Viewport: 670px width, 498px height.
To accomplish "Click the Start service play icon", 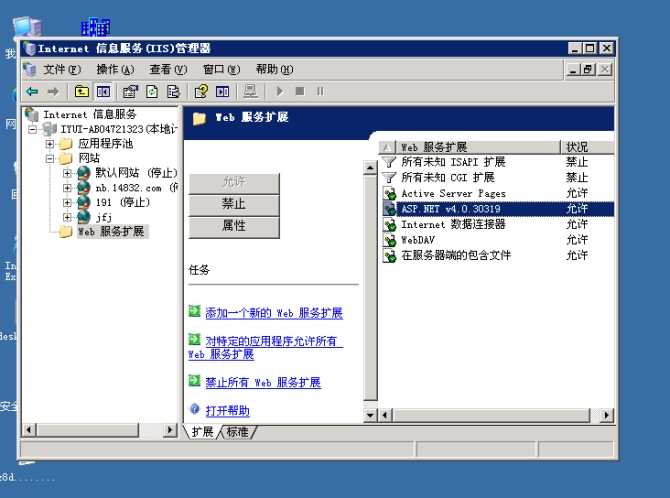I will (279, 91).
